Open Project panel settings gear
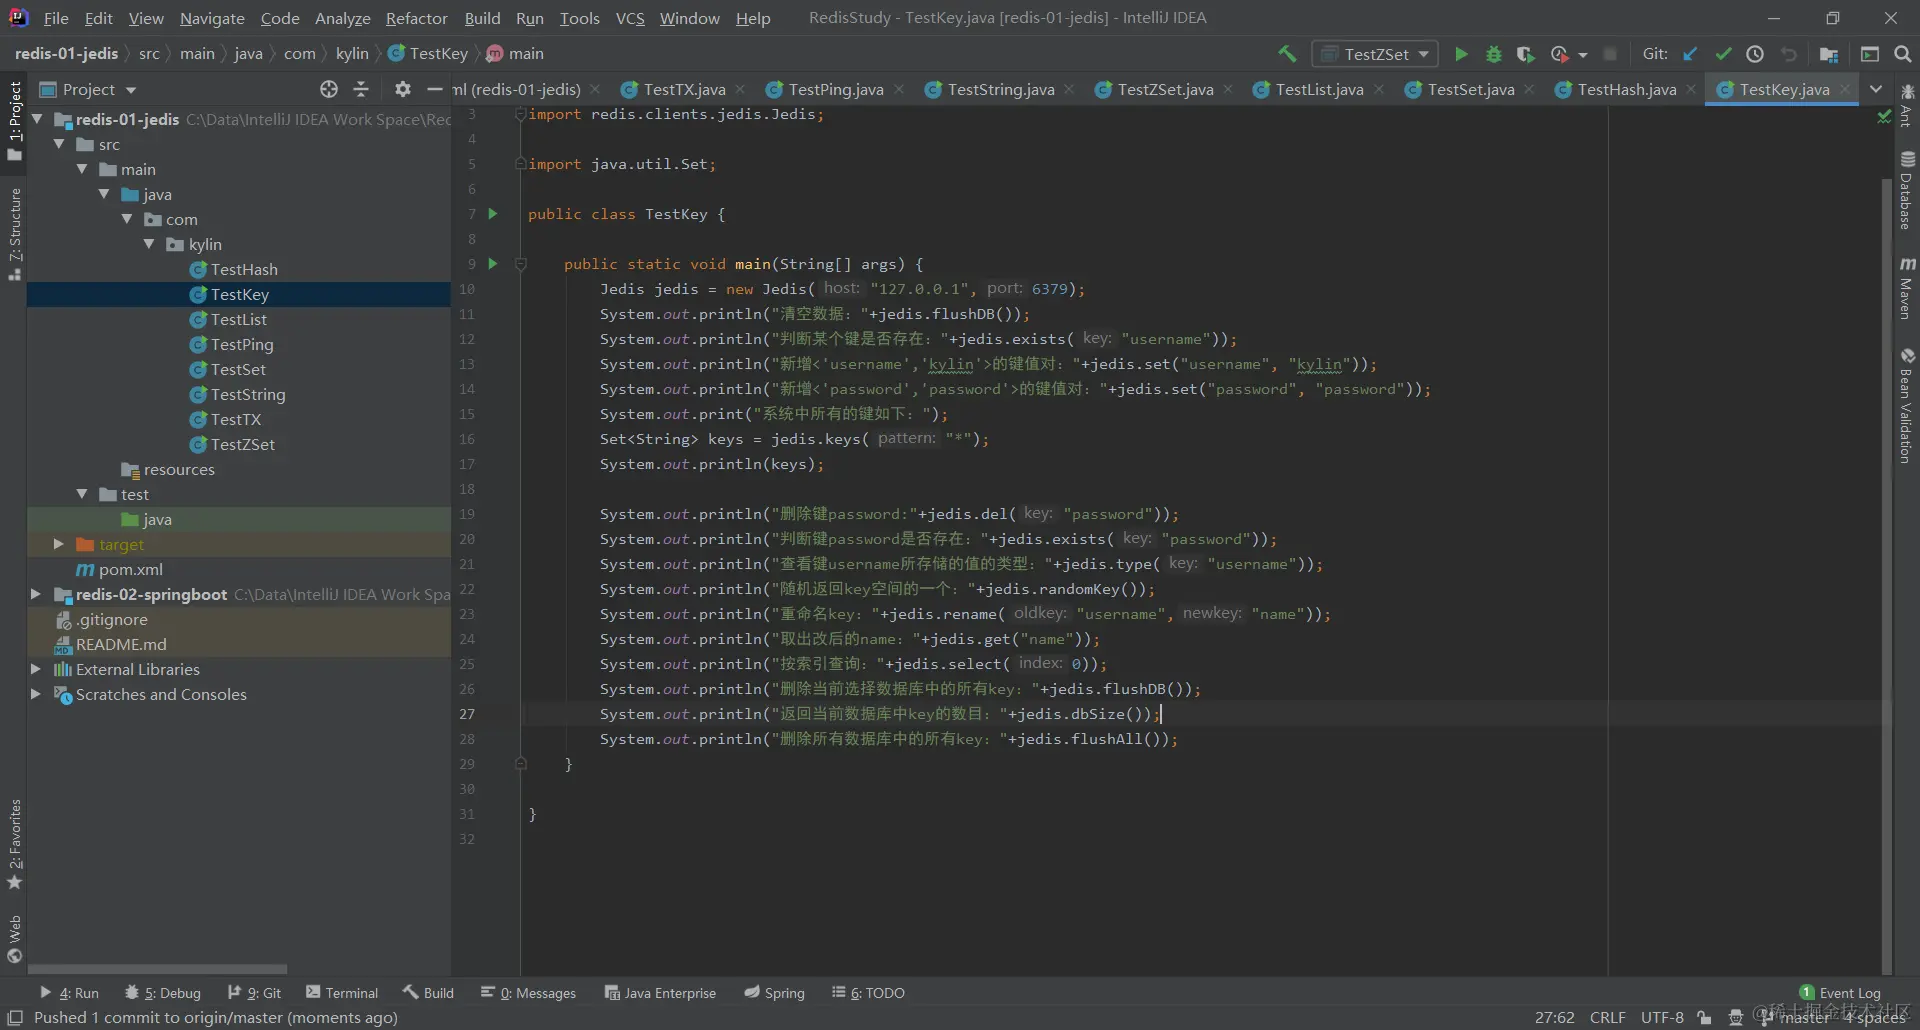This screenshot has width=1920, height=1030. pos(402,89)
